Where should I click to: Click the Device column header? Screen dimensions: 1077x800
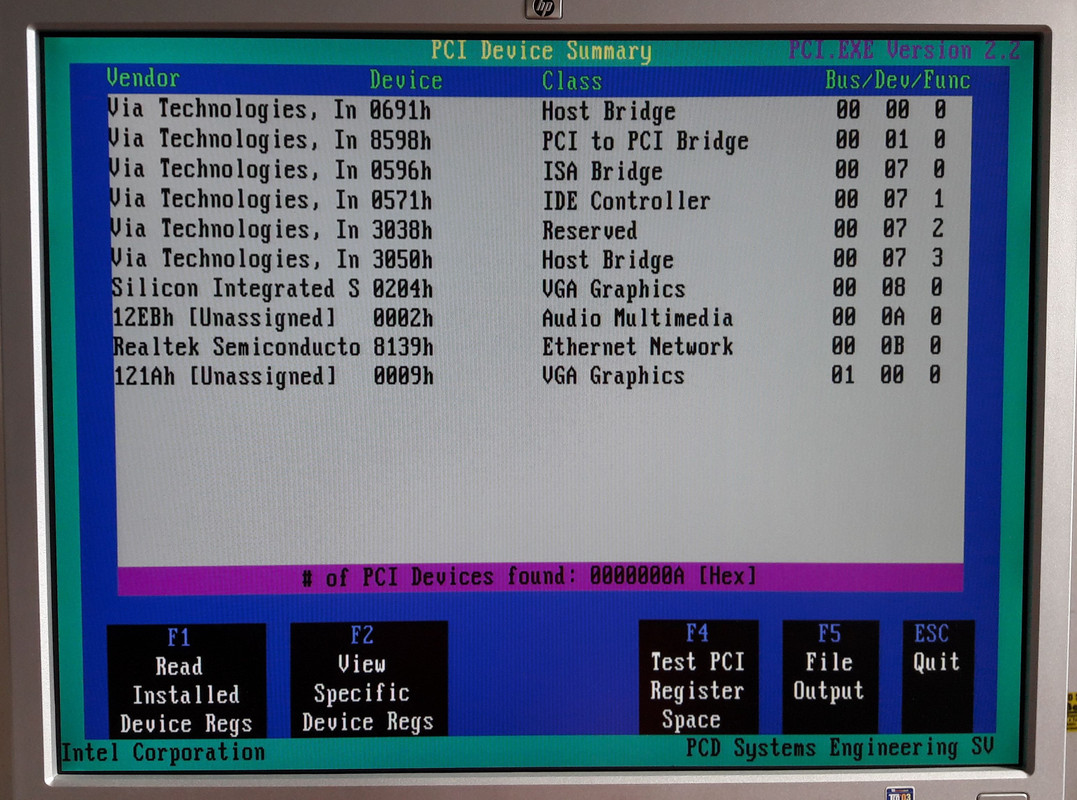click(x=406, y=80)
